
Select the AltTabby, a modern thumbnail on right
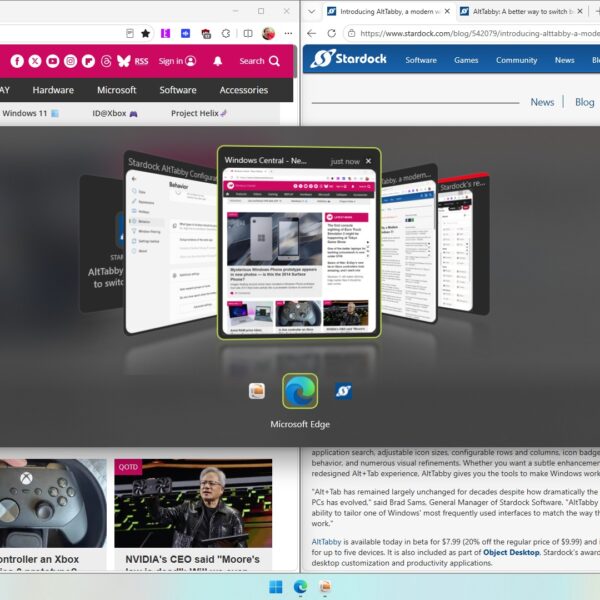pos(409,245)
